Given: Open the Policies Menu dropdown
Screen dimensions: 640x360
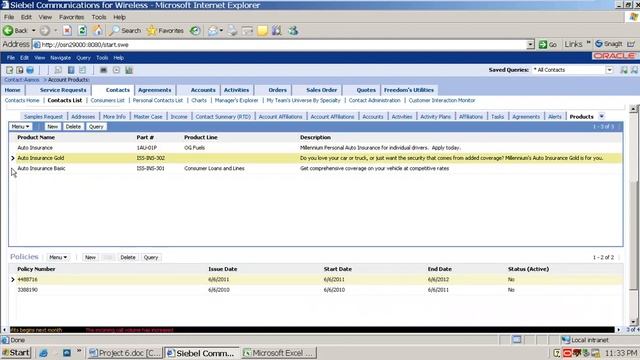Looking at the screenshot, I should pos(58,257).
